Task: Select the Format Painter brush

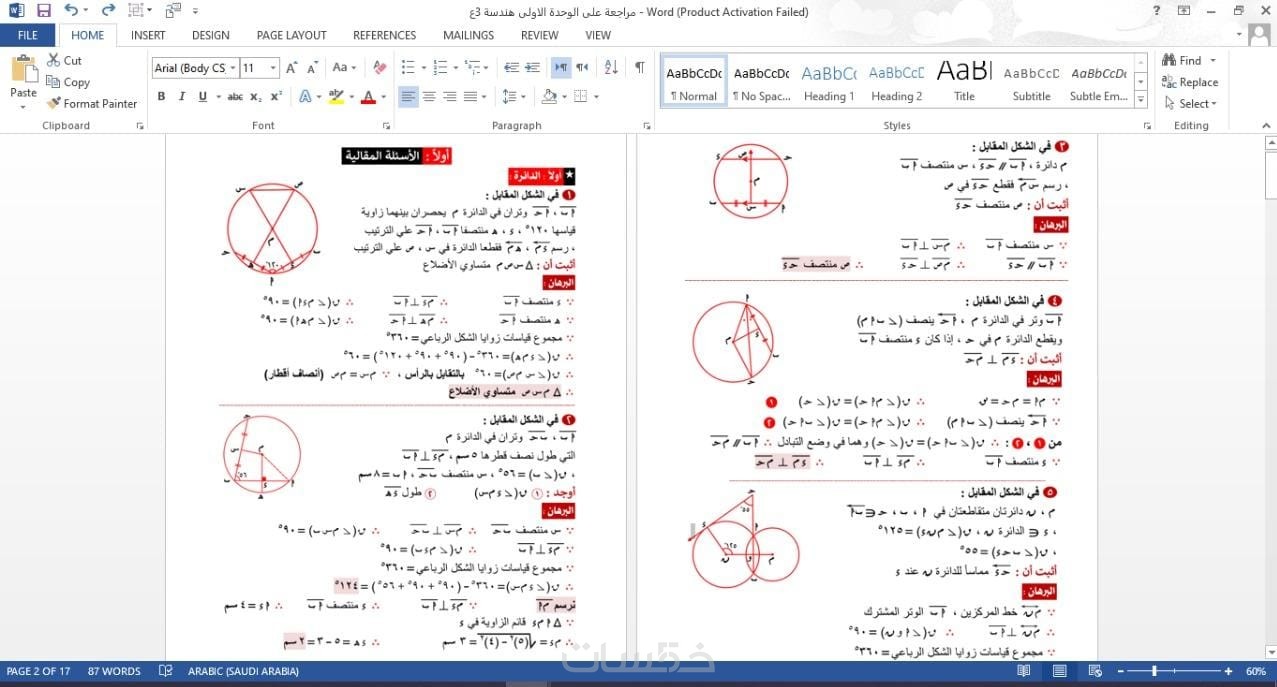Action: (x=53, y=103)
